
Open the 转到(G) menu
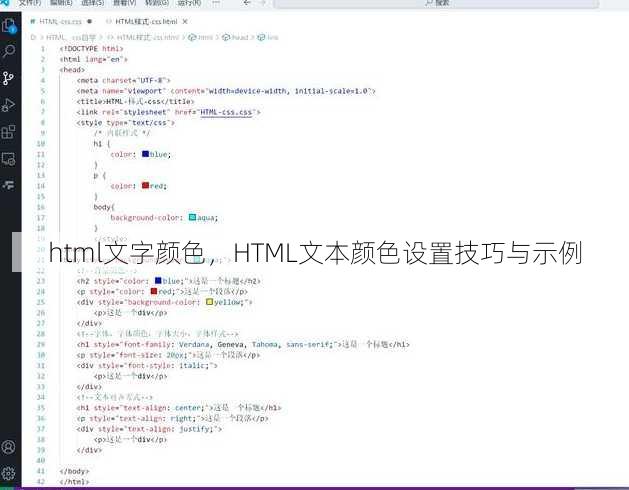click(x=157, y=3)
